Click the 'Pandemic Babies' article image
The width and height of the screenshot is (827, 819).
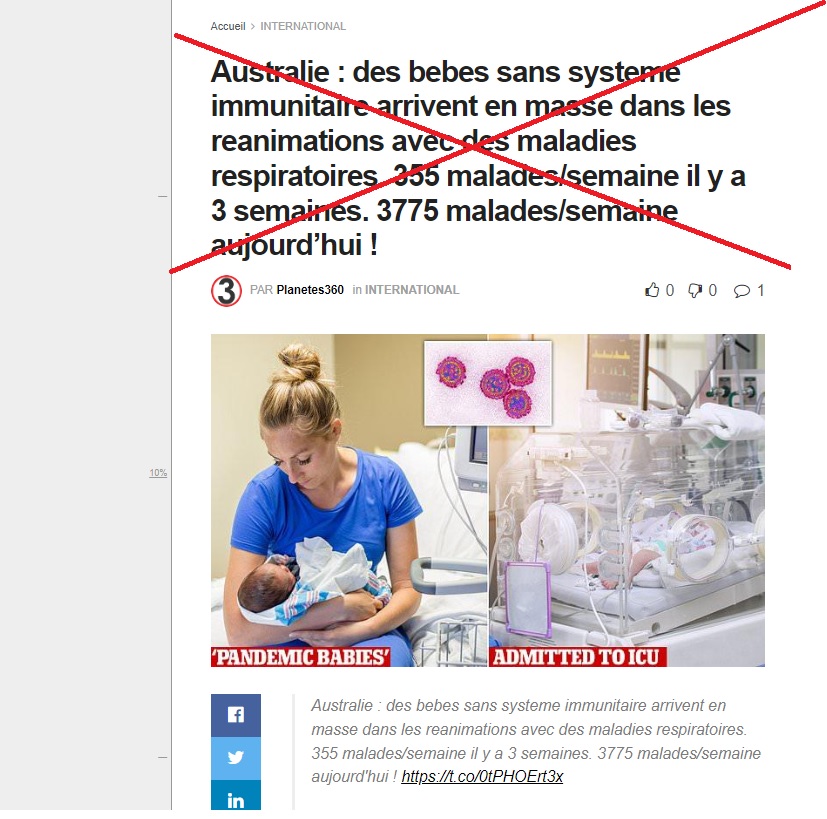pyautogui.click(x=349, y=500)
